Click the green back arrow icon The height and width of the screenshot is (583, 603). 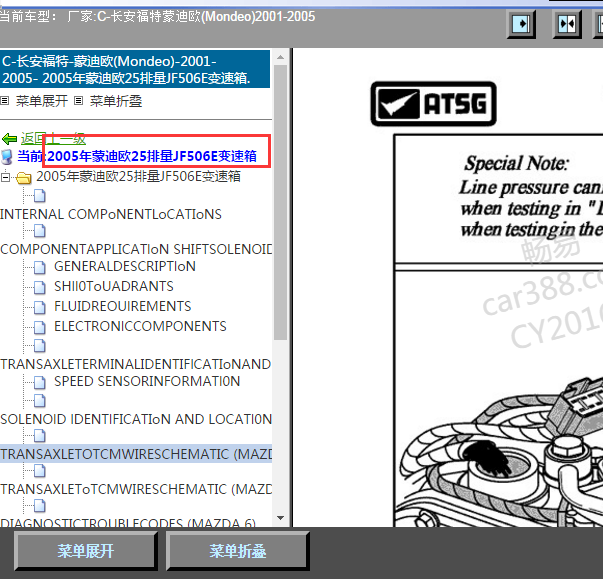(x=9, y=138)
